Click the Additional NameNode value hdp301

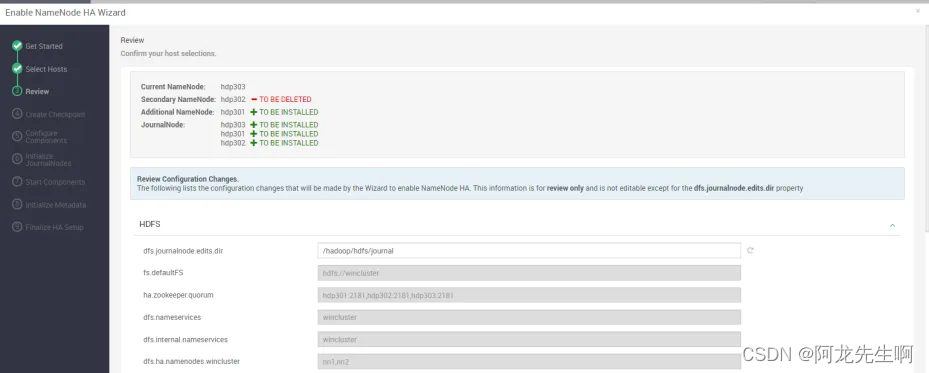(233, 112)
